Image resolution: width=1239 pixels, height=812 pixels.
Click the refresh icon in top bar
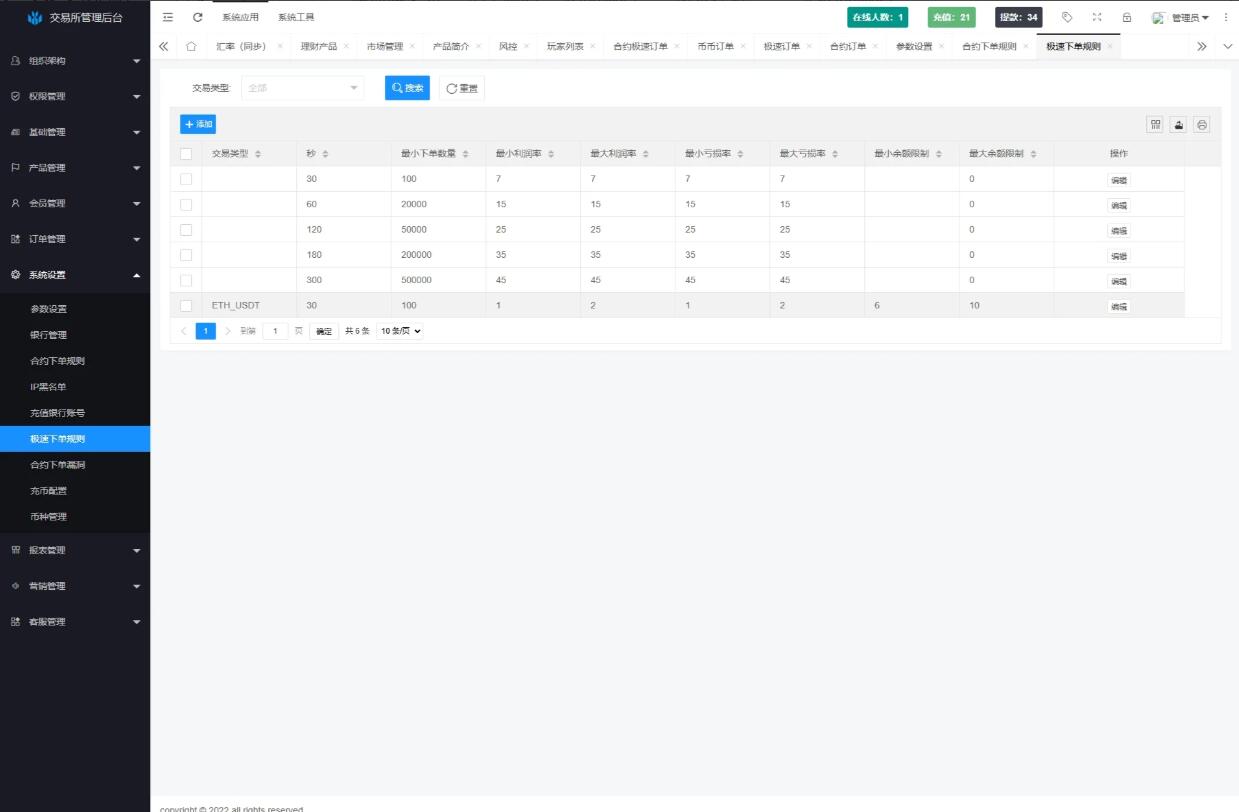coord(197,17)
